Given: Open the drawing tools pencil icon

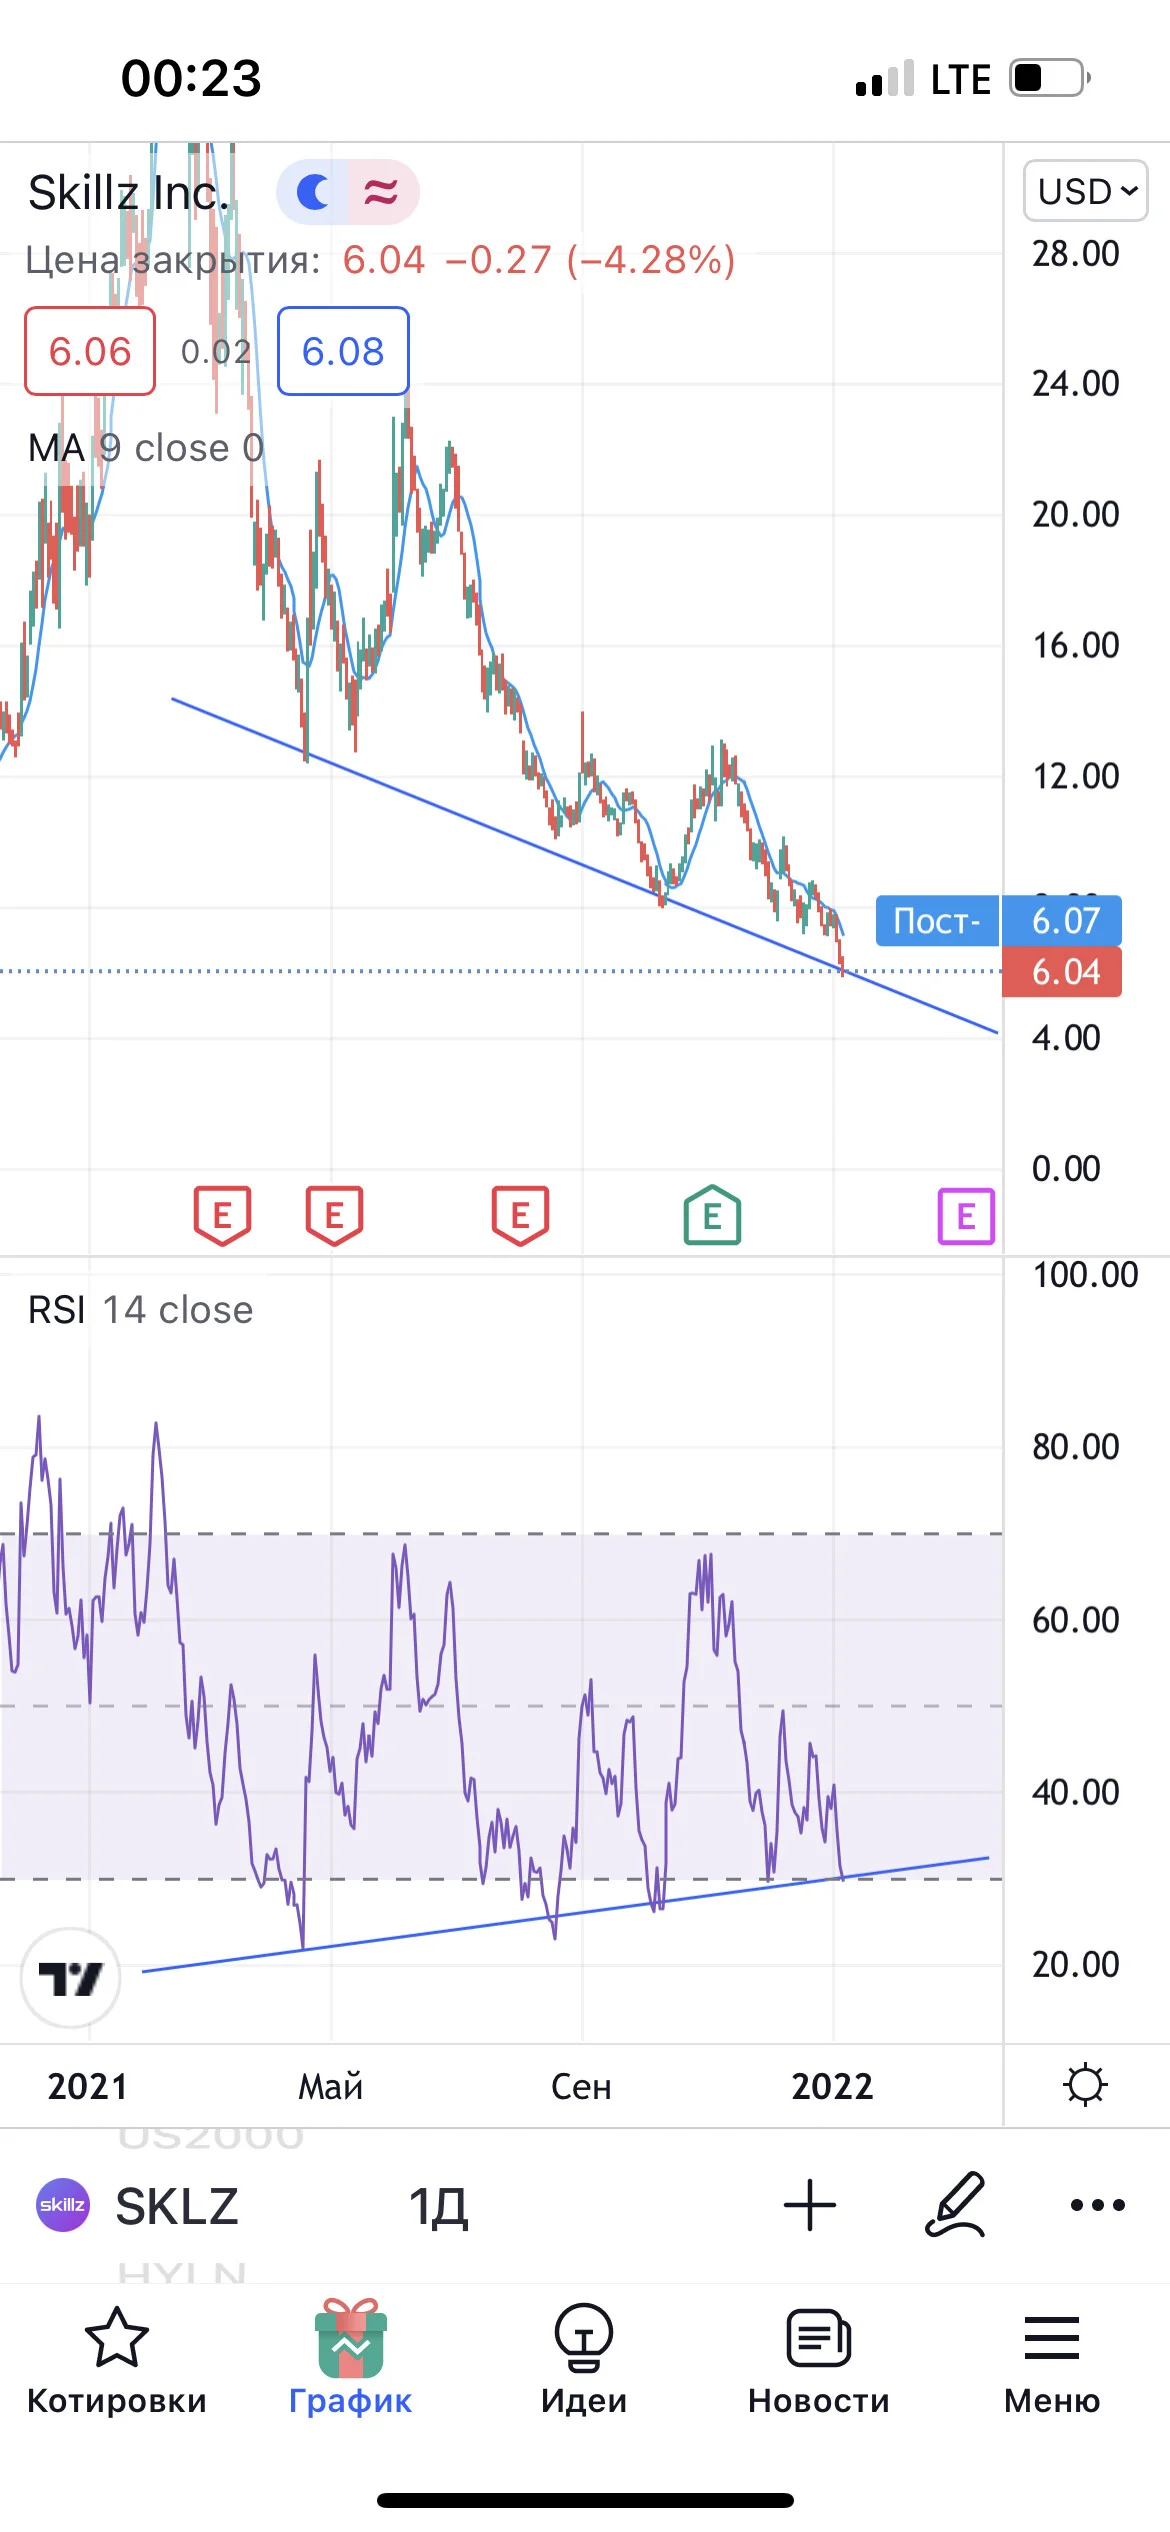Looking at the screenshot, I should [956, 2204].
